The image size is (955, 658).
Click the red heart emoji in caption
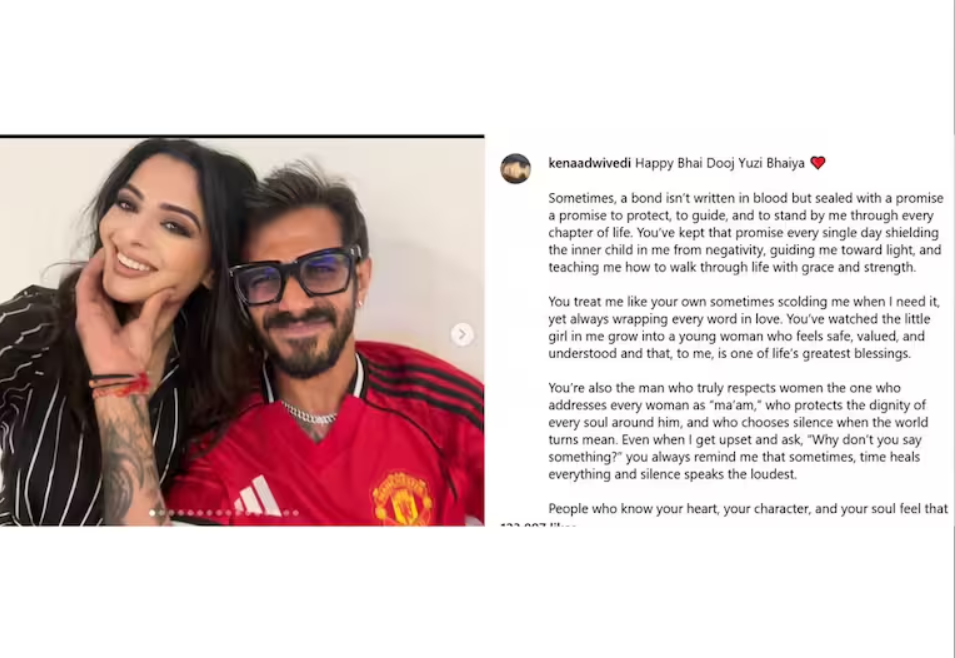[818, 163]
